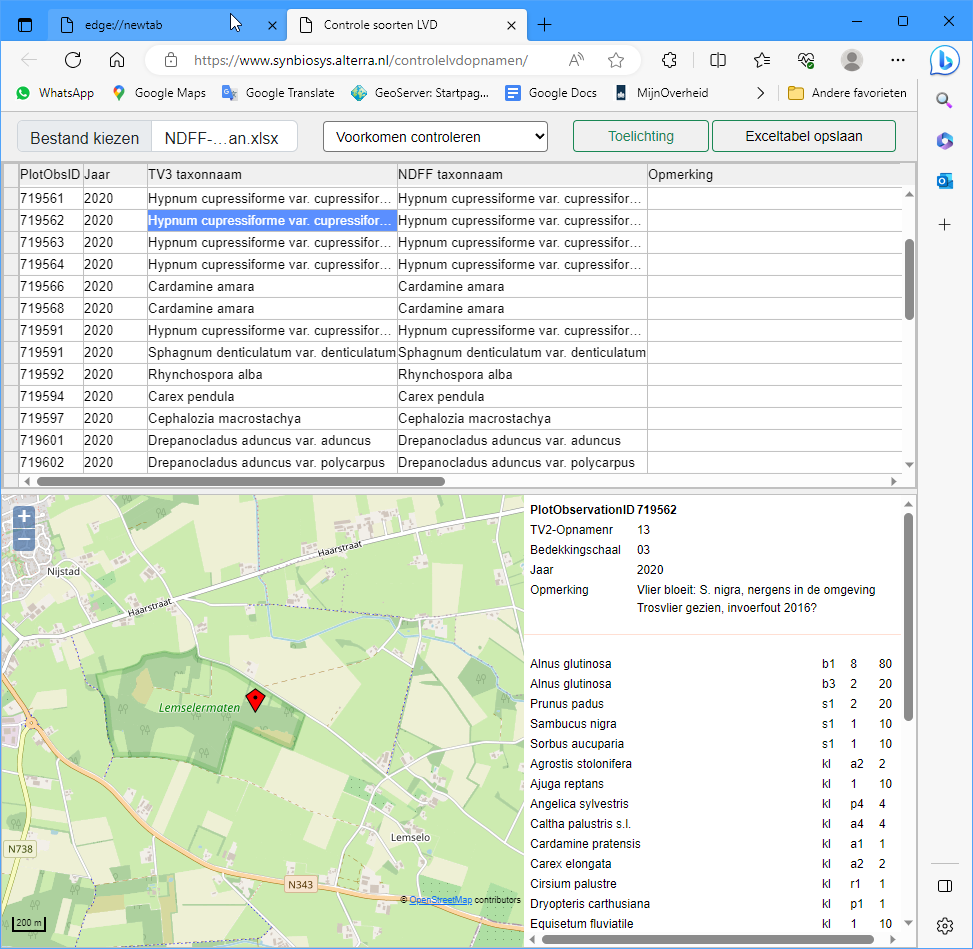Open the OpenStreetMap attribution link

click(x=440, y=900)
